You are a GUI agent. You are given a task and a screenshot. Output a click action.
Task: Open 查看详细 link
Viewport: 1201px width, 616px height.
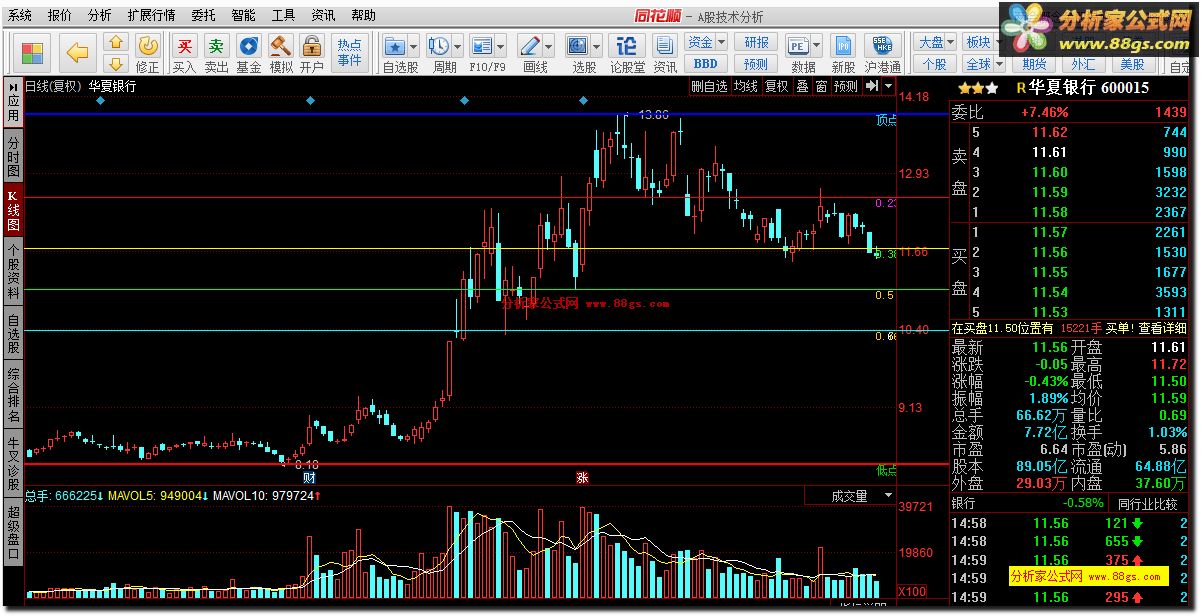click(1161, 328)
